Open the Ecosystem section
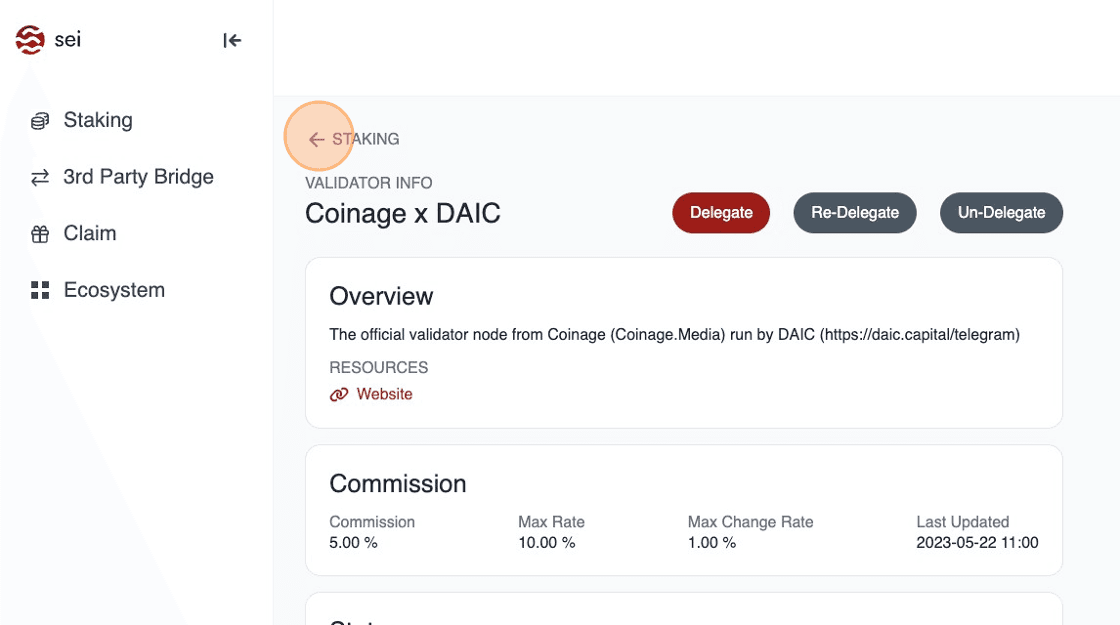 (114, 290)
